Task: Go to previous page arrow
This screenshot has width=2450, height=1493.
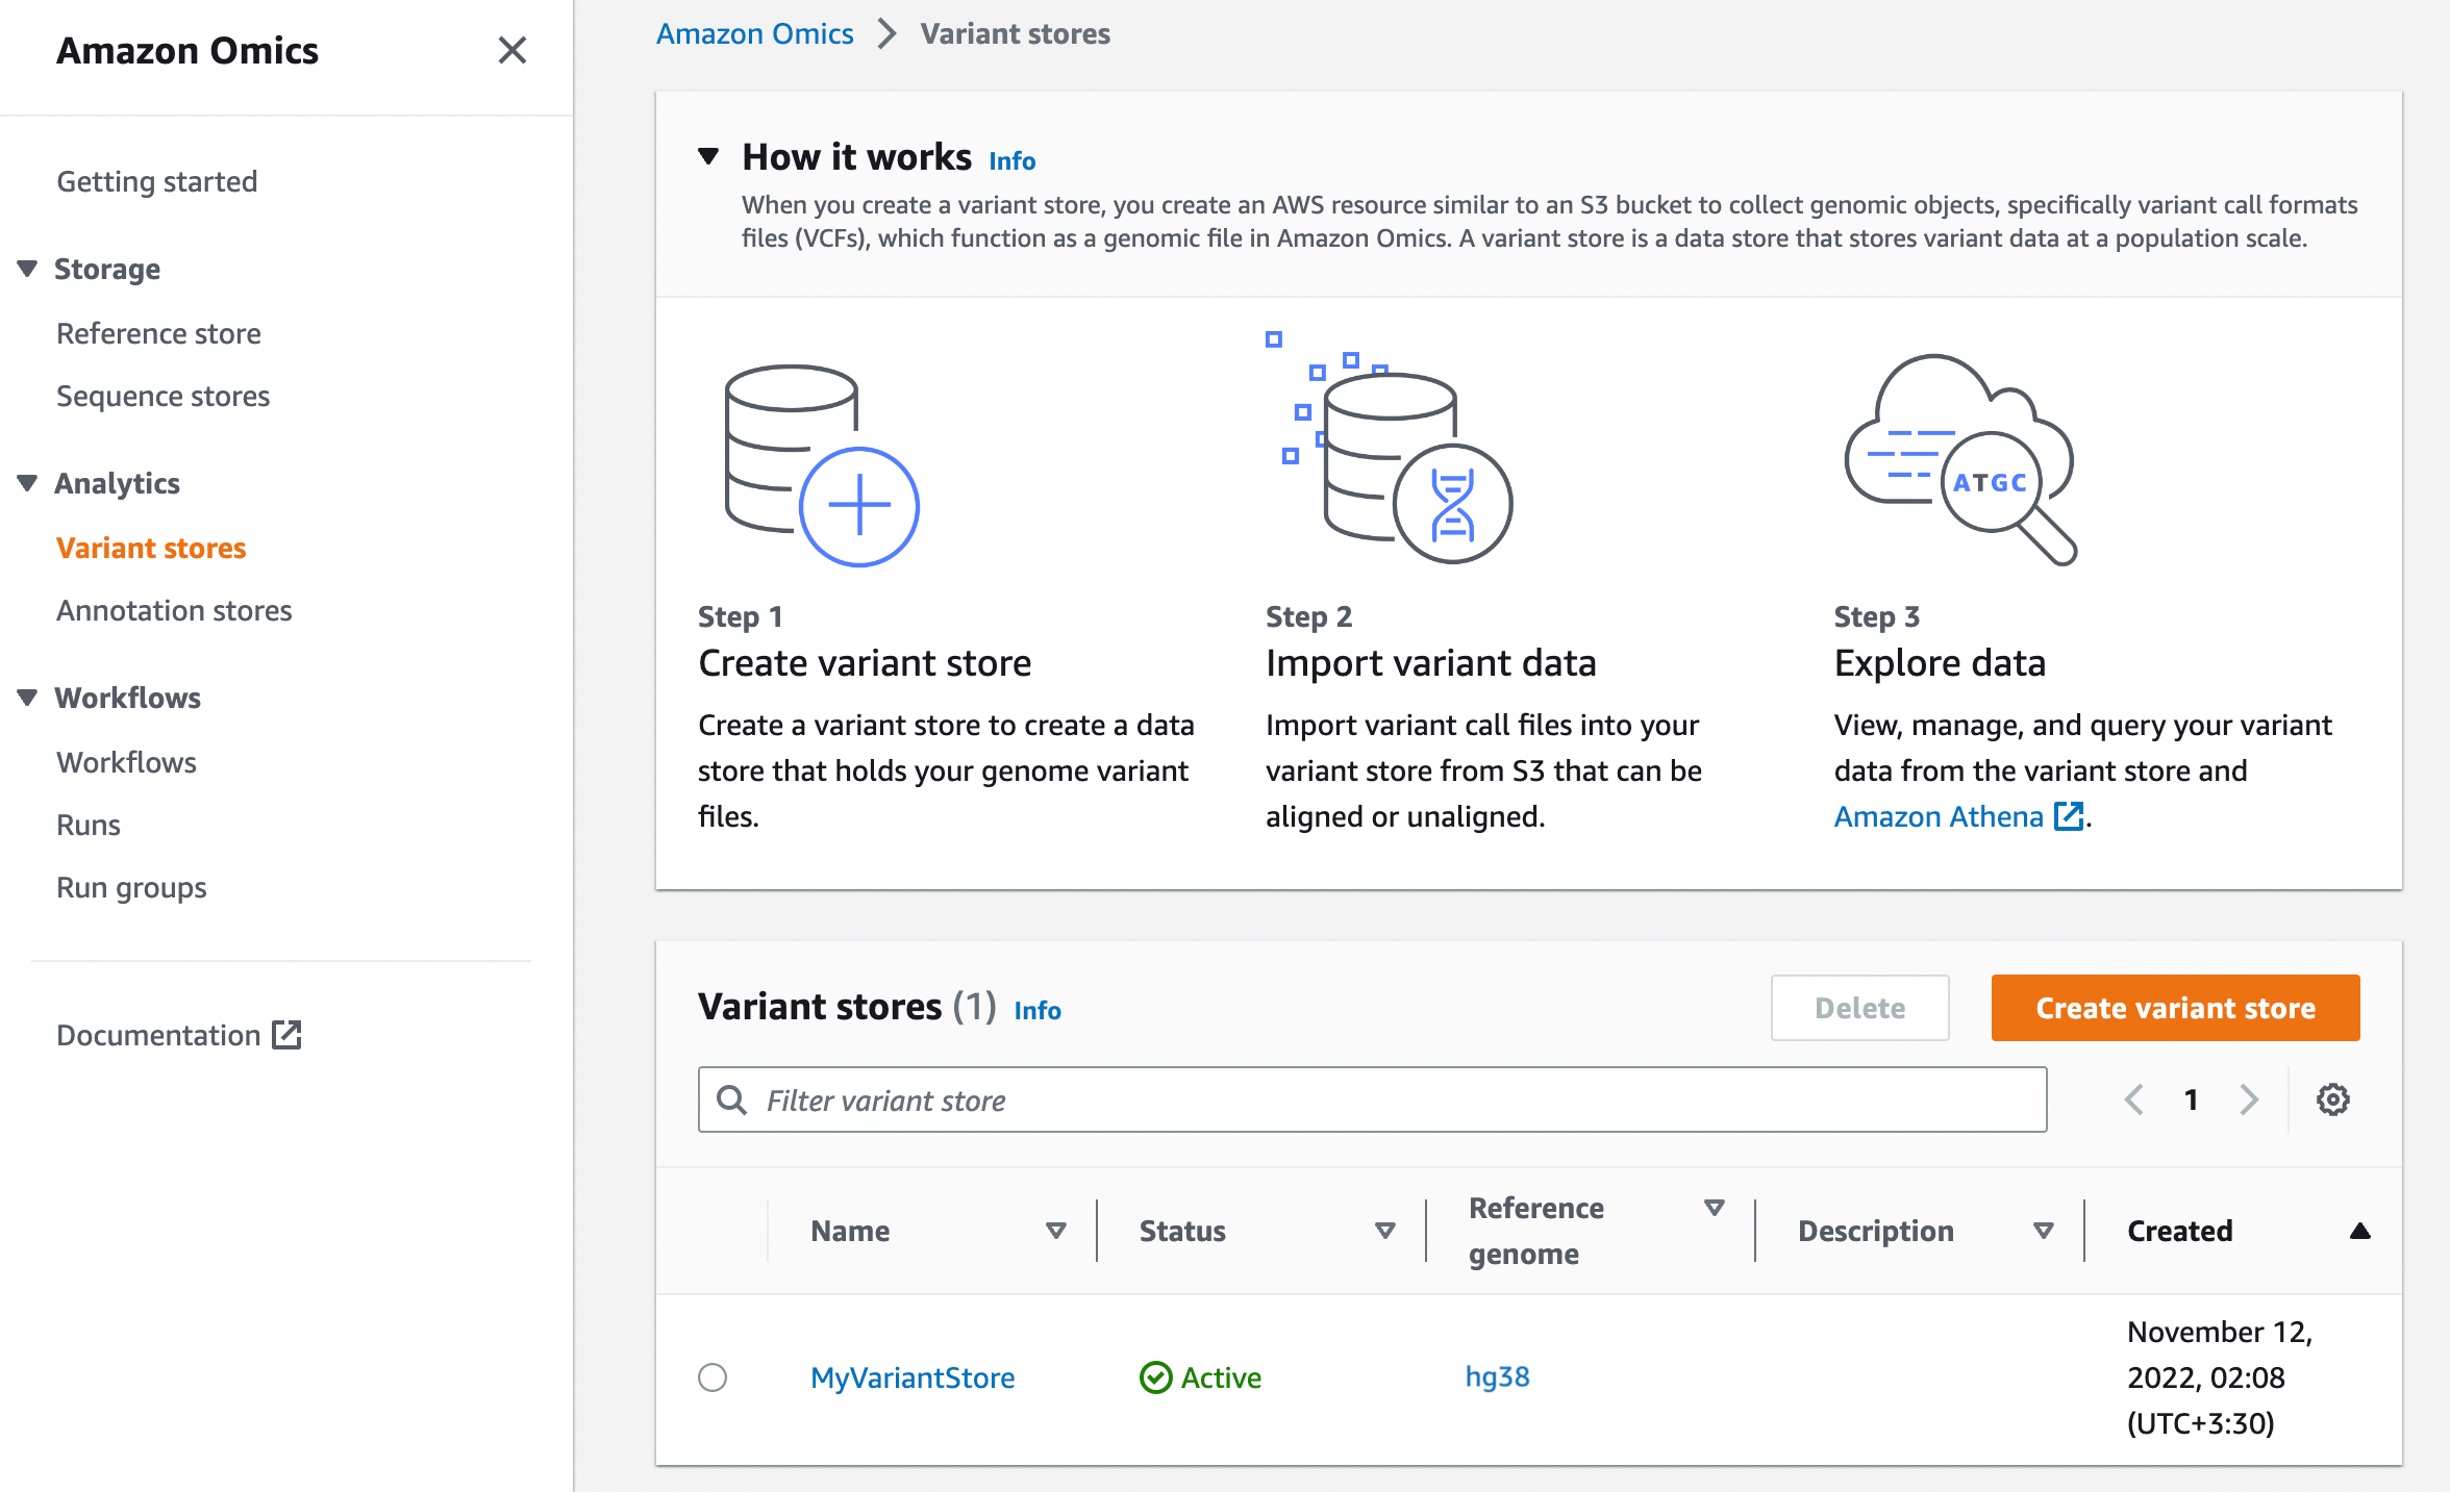Action: point(2133,1100)
